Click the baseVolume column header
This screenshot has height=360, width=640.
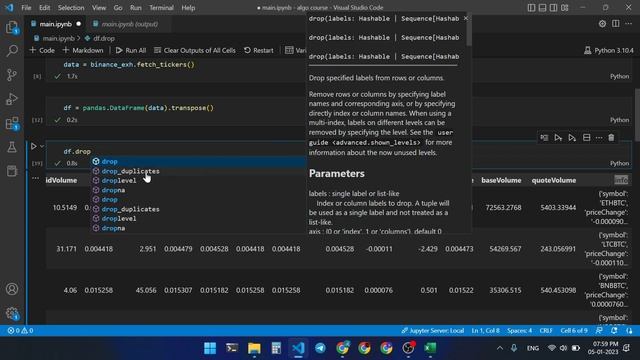click(x=501, y=180)
